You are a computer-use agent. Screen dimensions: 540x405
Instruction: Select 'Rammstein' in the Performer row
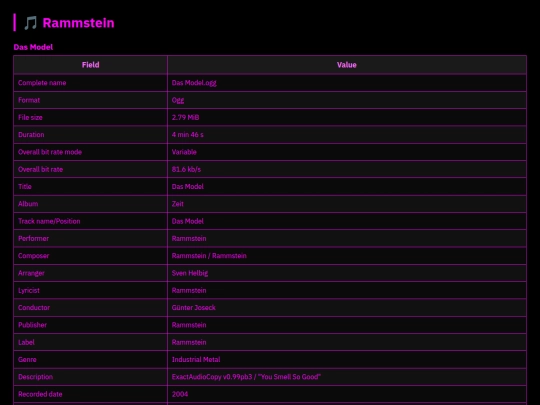189,238
